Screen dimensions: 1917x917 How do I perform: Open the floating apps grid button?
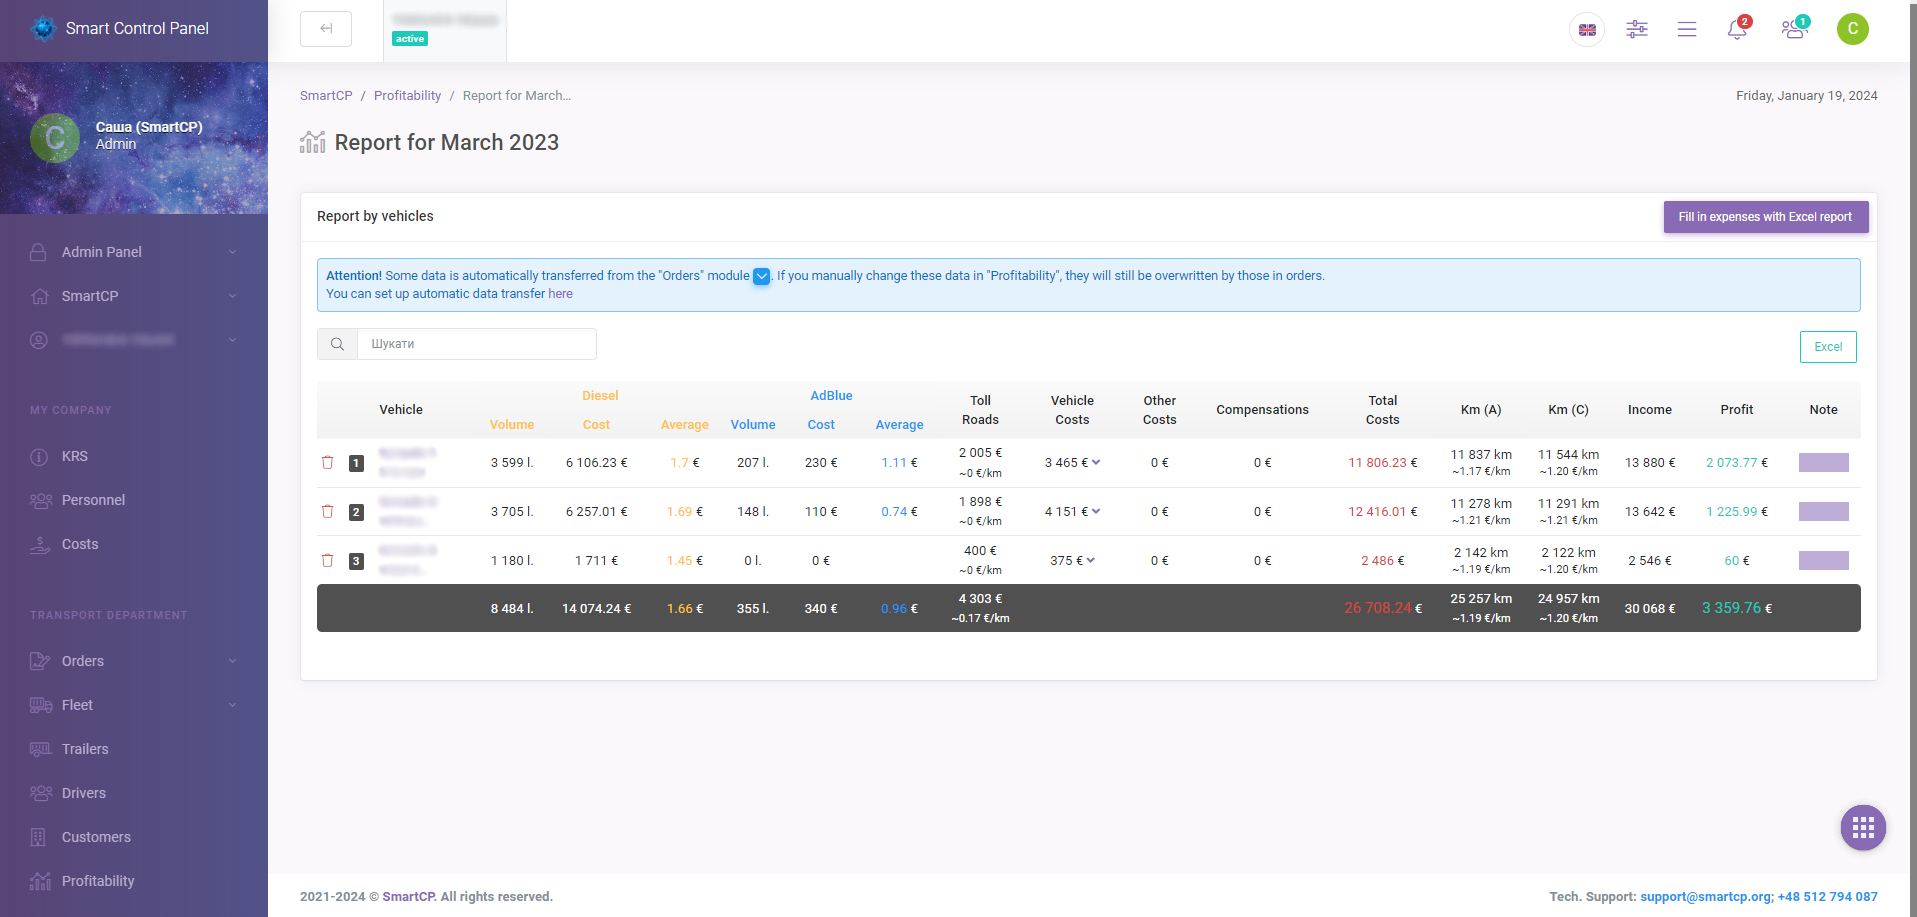tap(1863, 828)
